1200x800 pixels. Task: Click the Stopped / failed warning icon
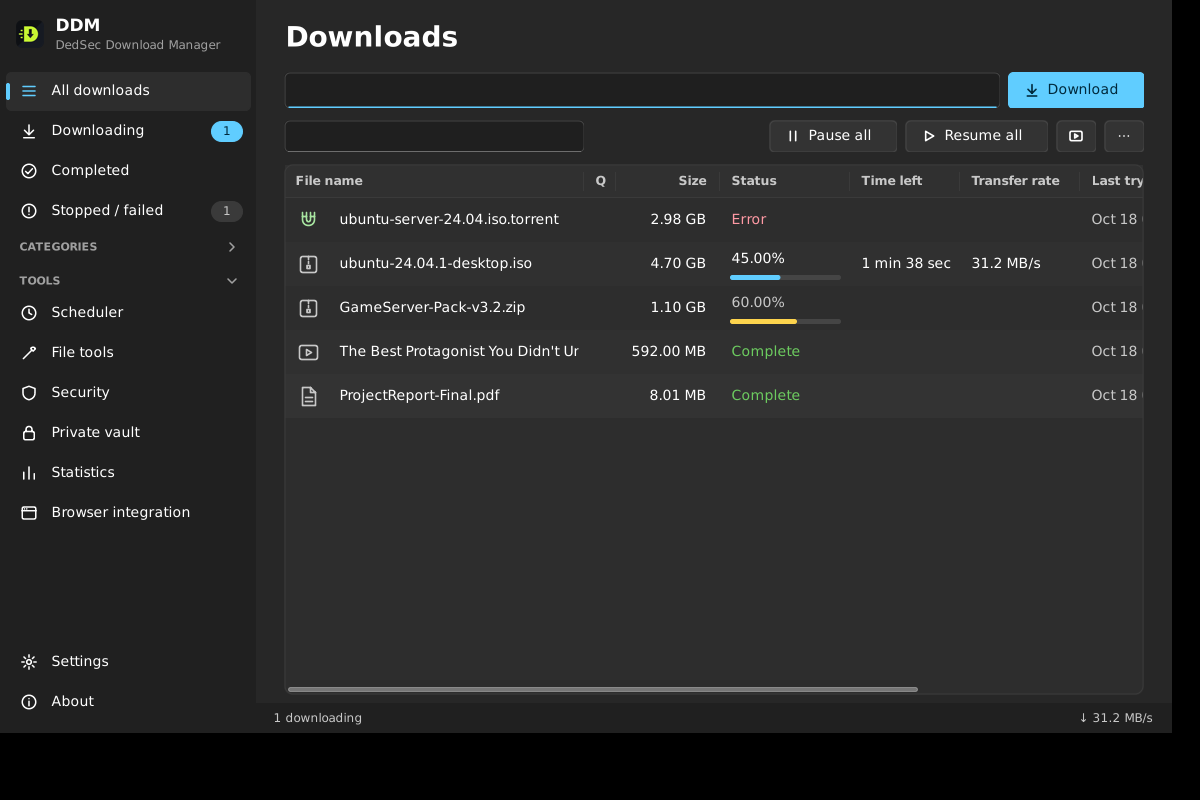point(29,211)
